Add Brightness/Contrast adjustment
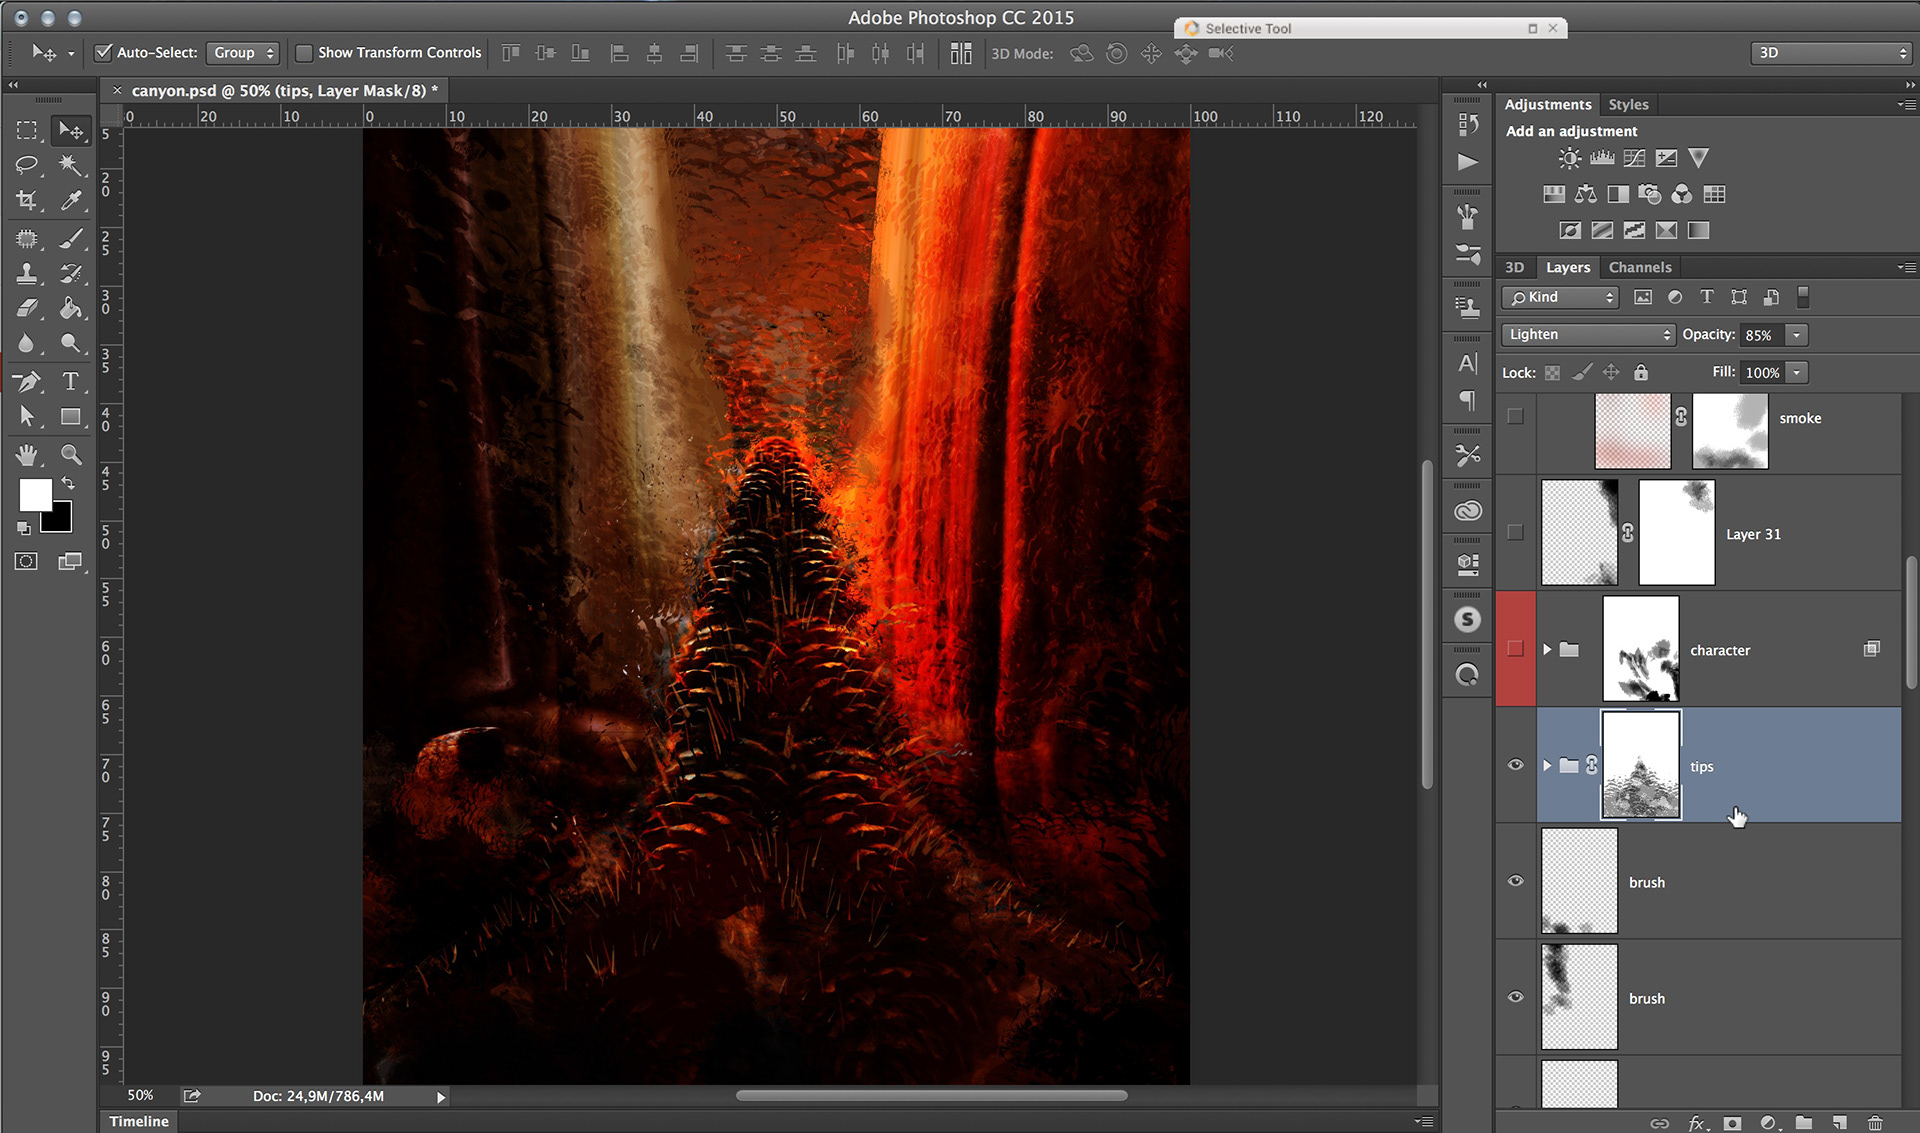 (x=1570, y=158)
